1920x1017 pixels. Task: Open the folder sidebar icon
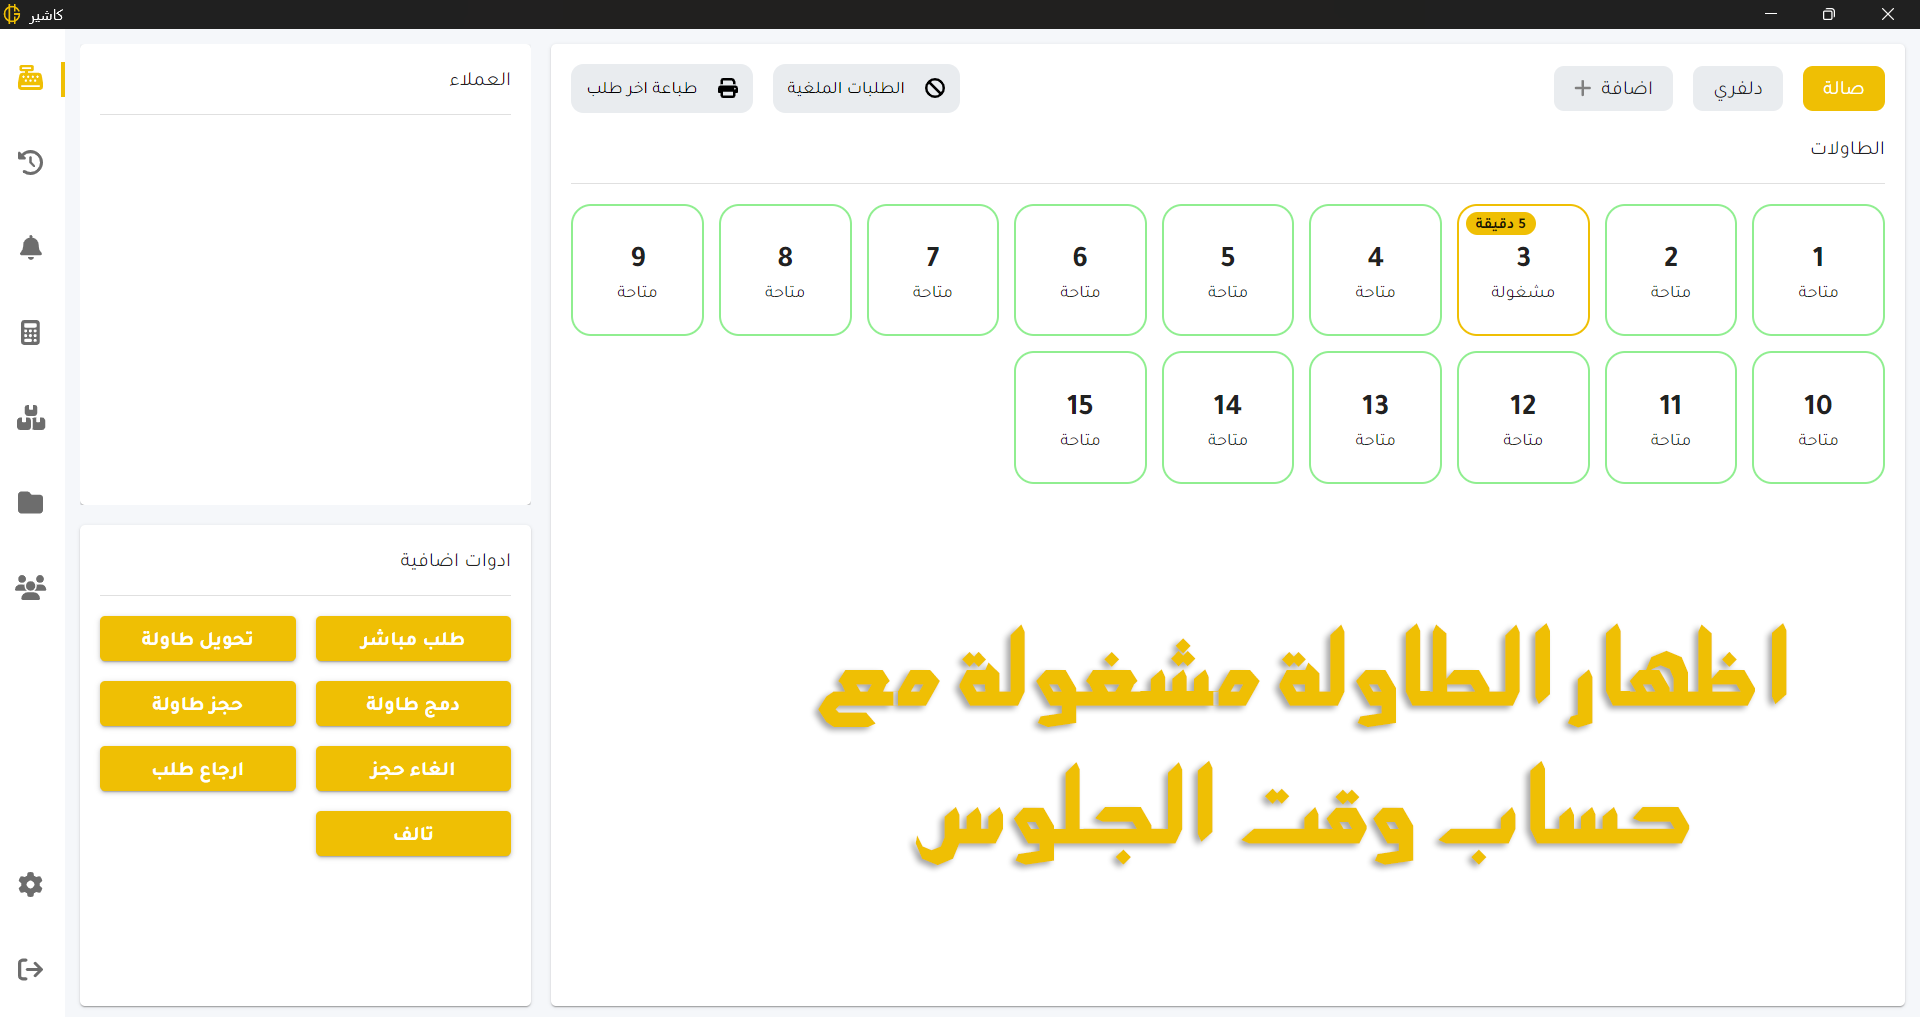pyautogui.click(x=30, y=502)
